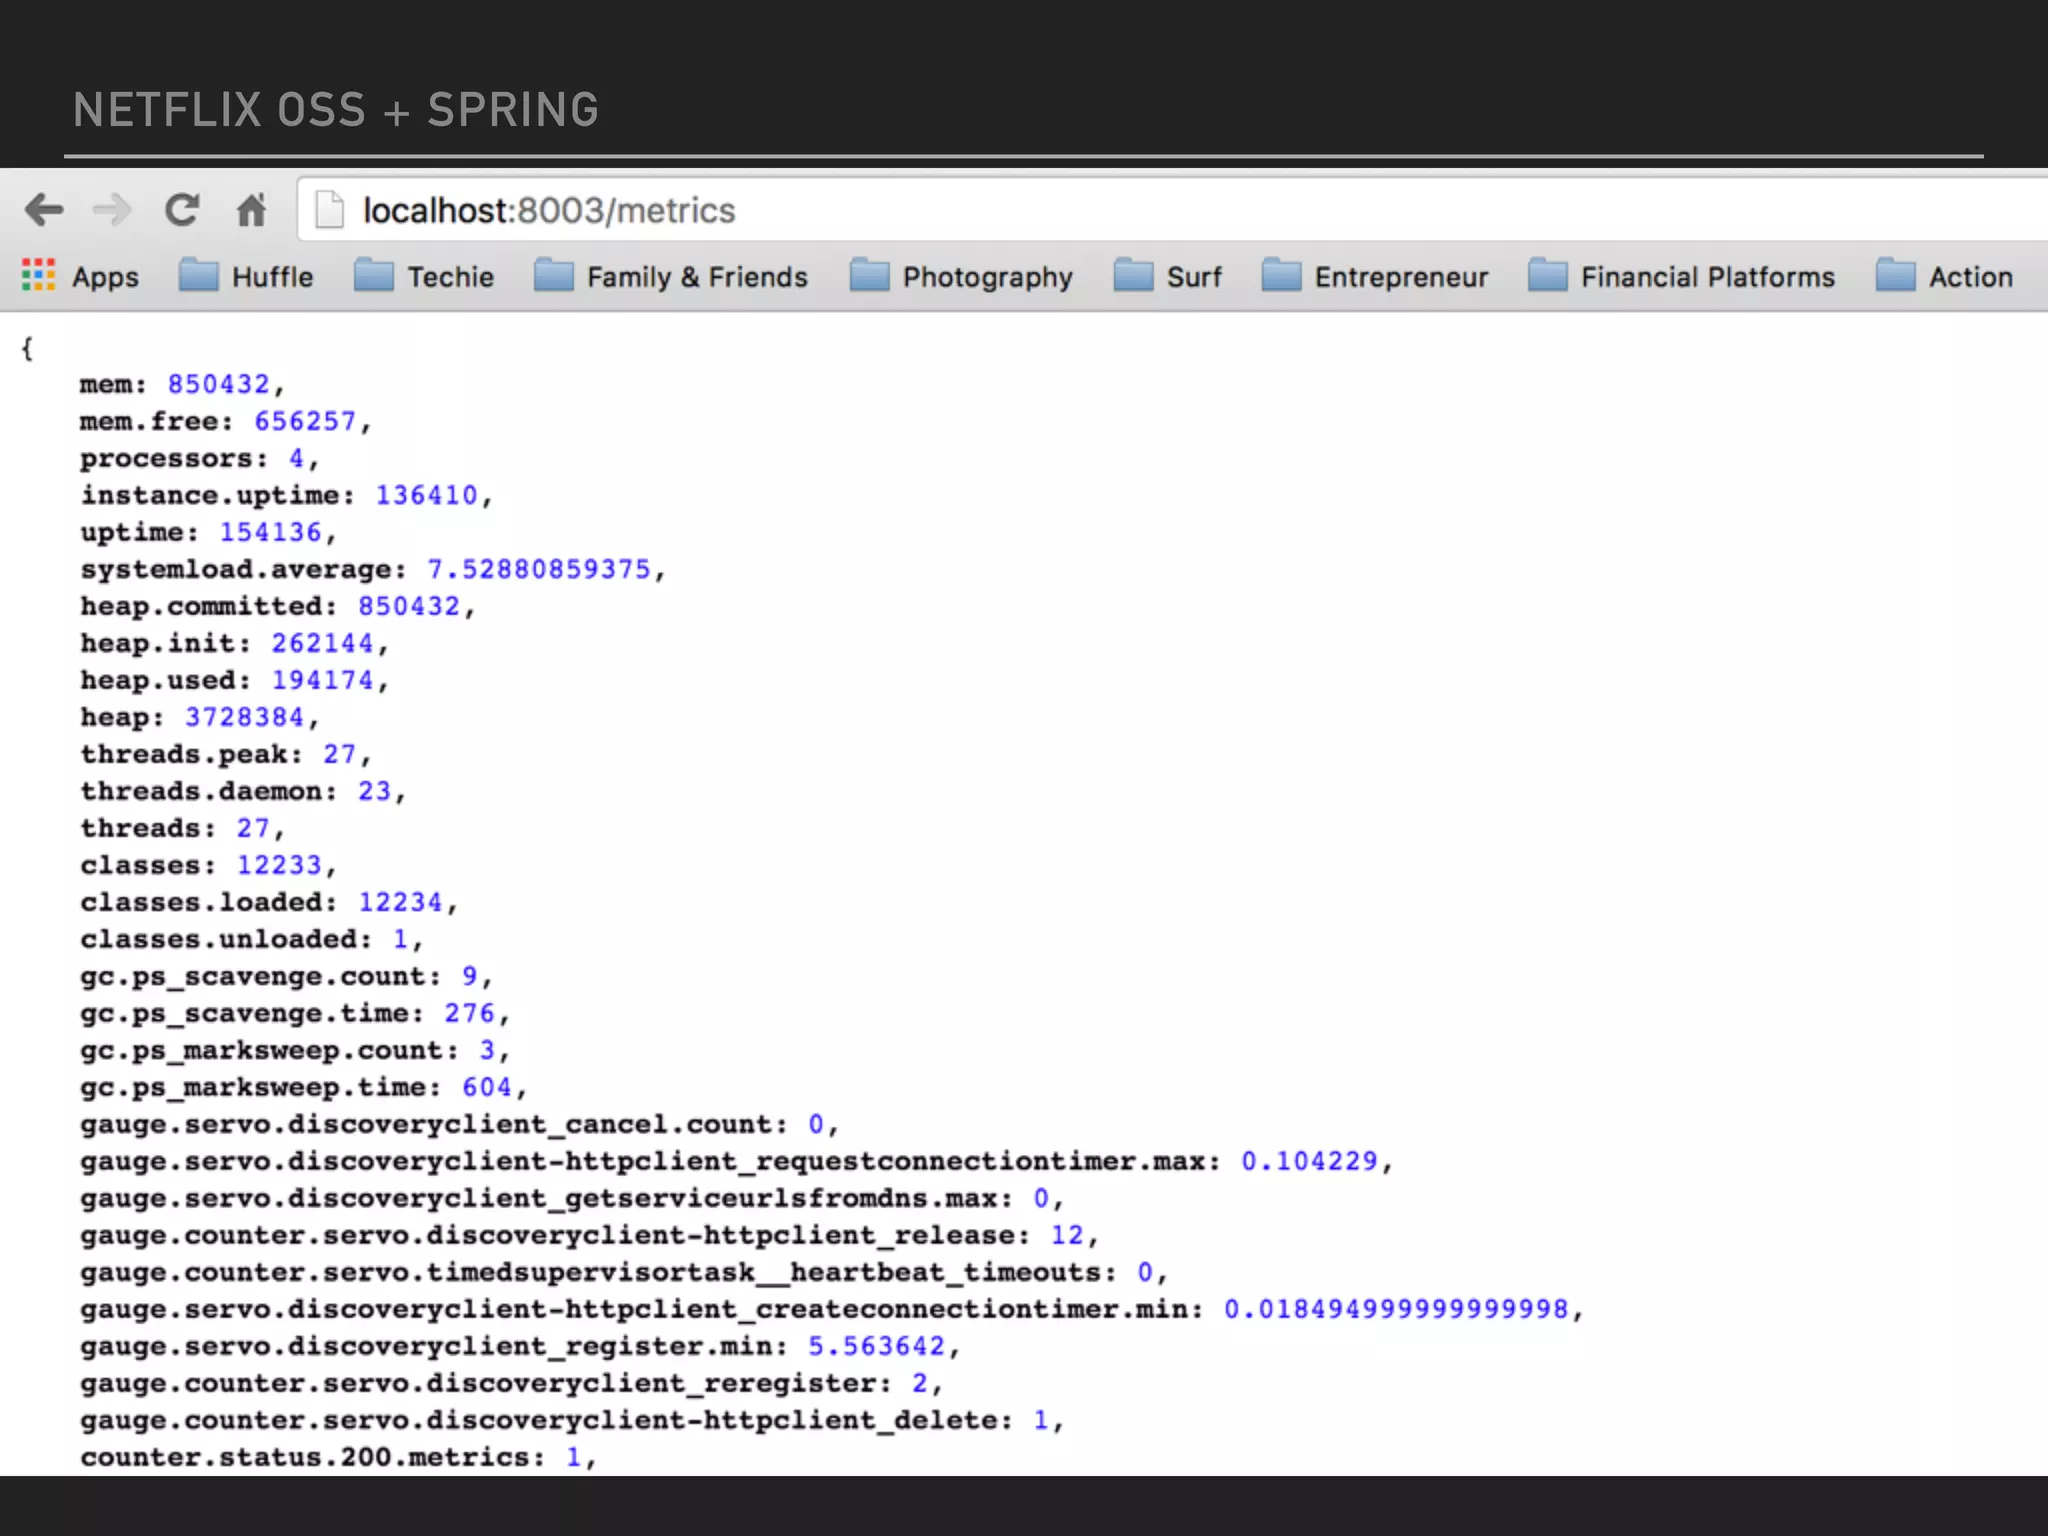
Task: Open the browser home page icon
Action: point(251,210)
